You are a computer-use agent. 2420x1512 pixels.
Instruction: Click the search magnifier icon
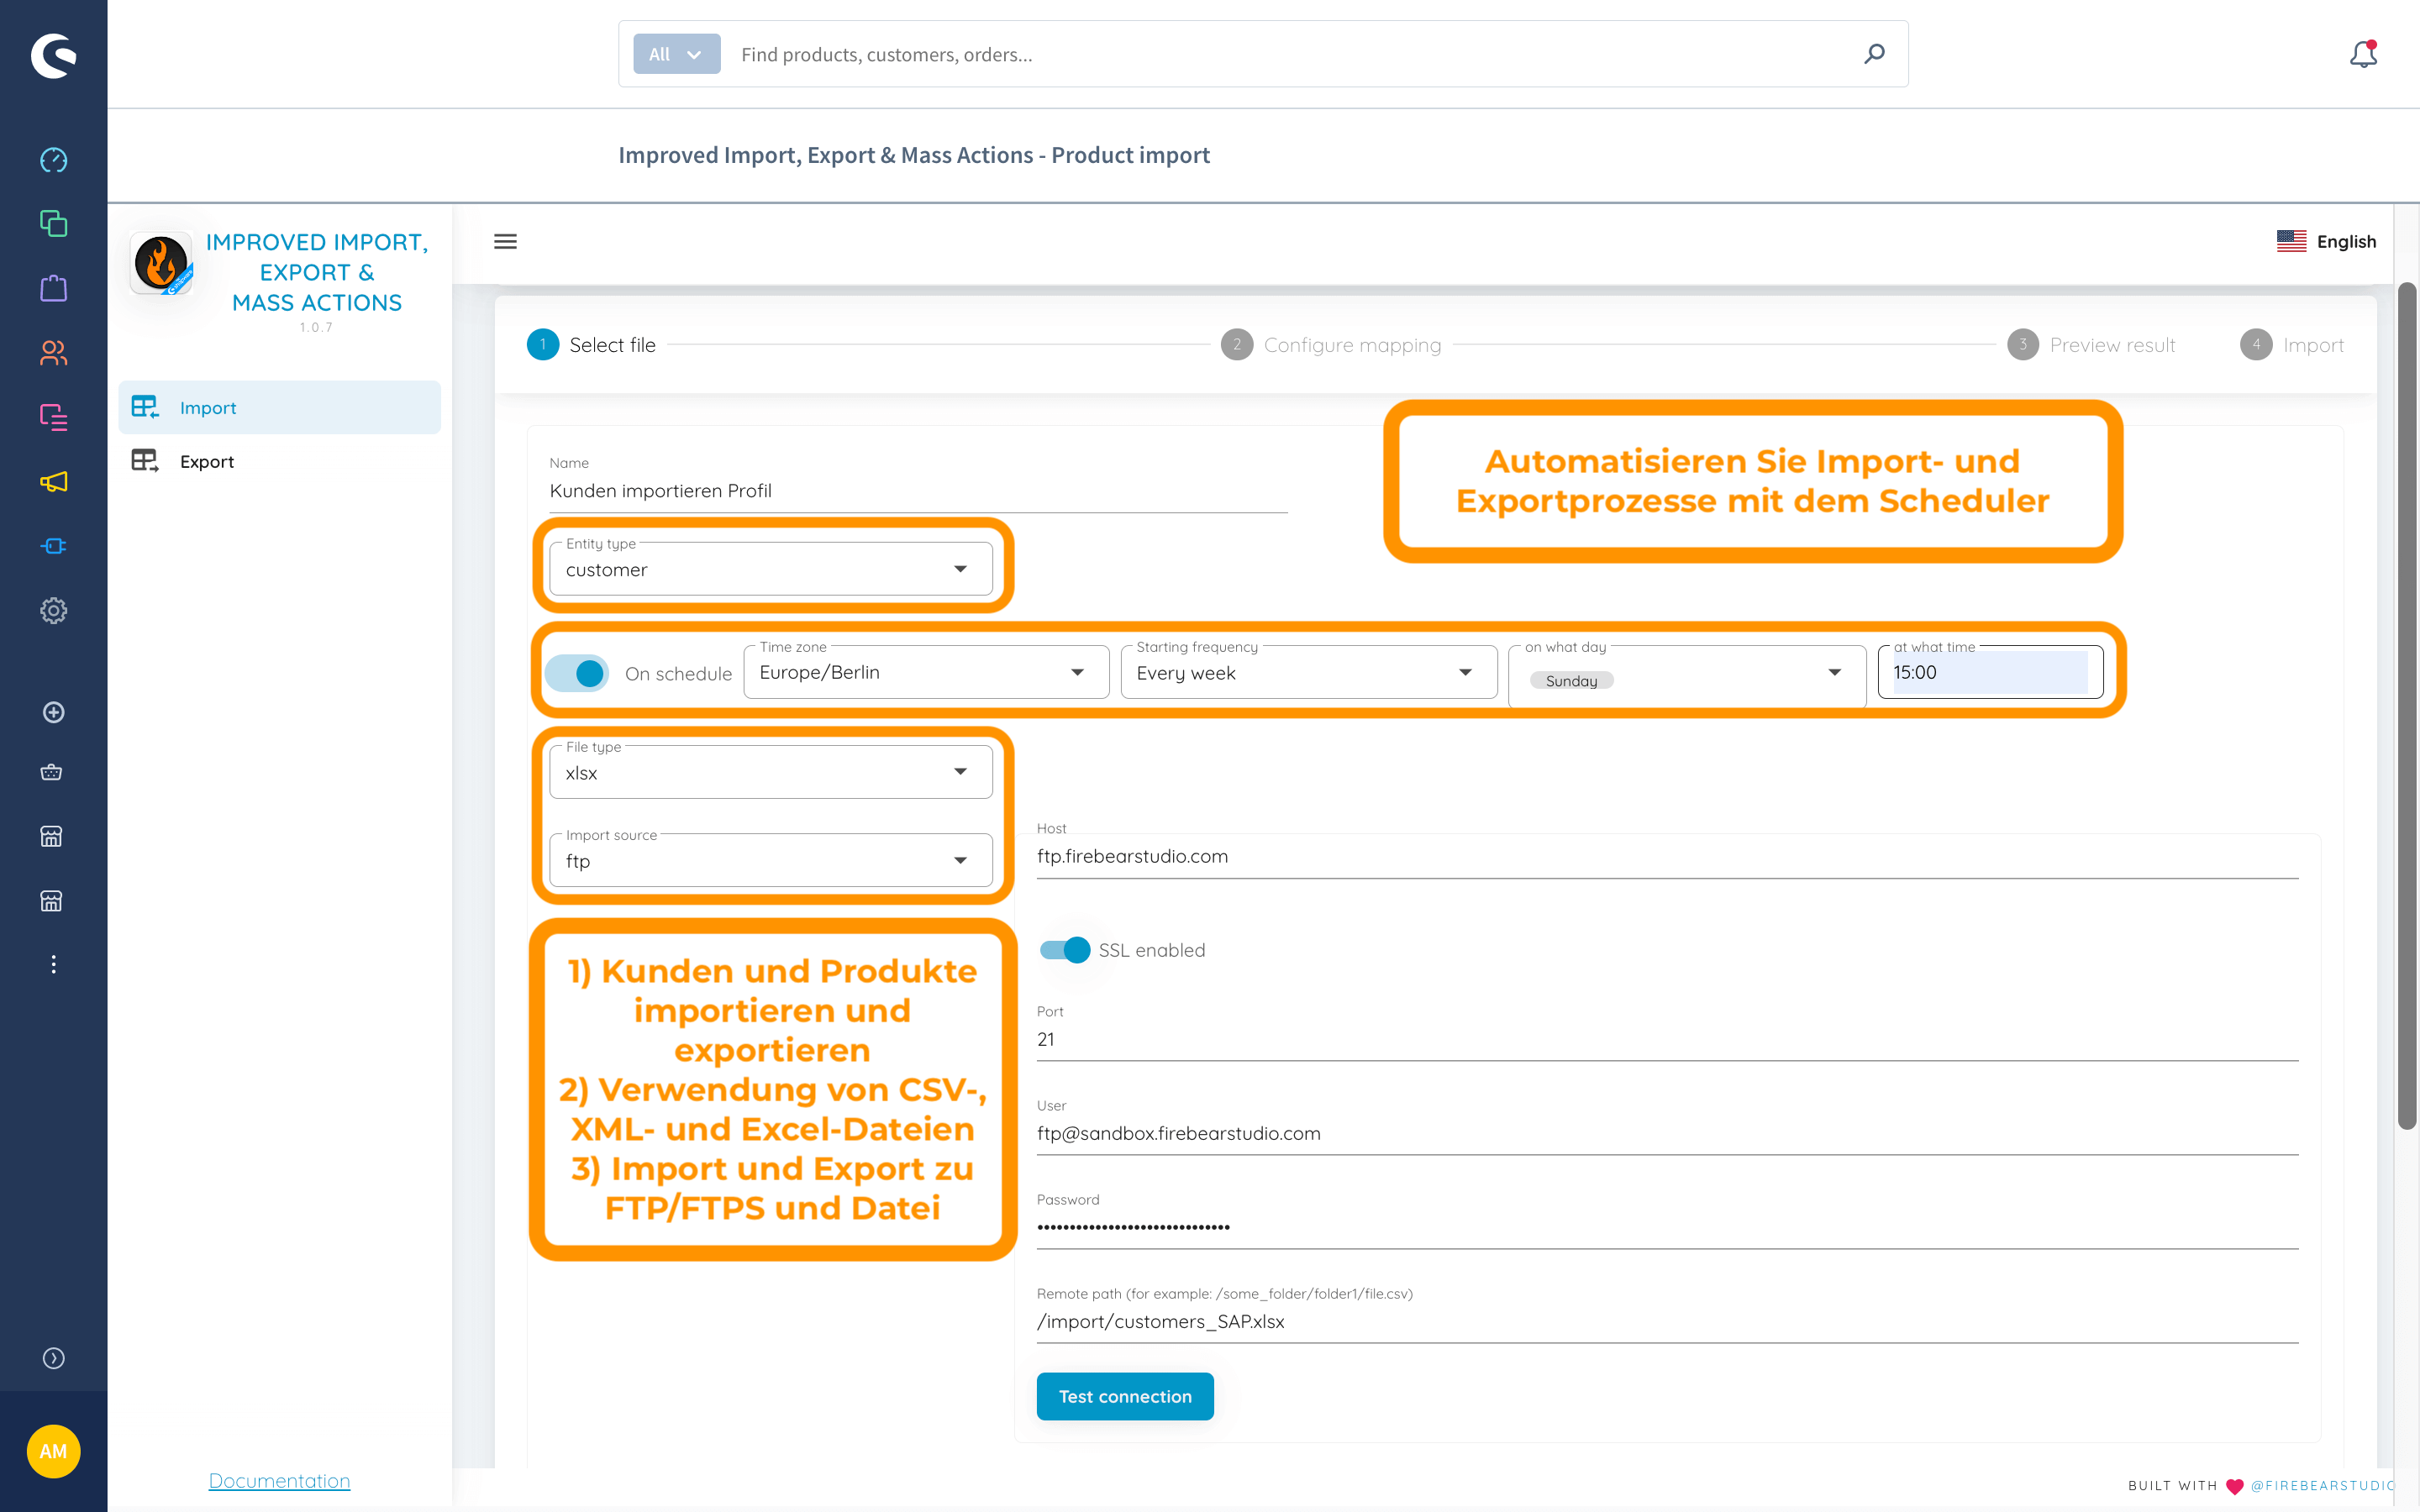(x=1874, y=54)
